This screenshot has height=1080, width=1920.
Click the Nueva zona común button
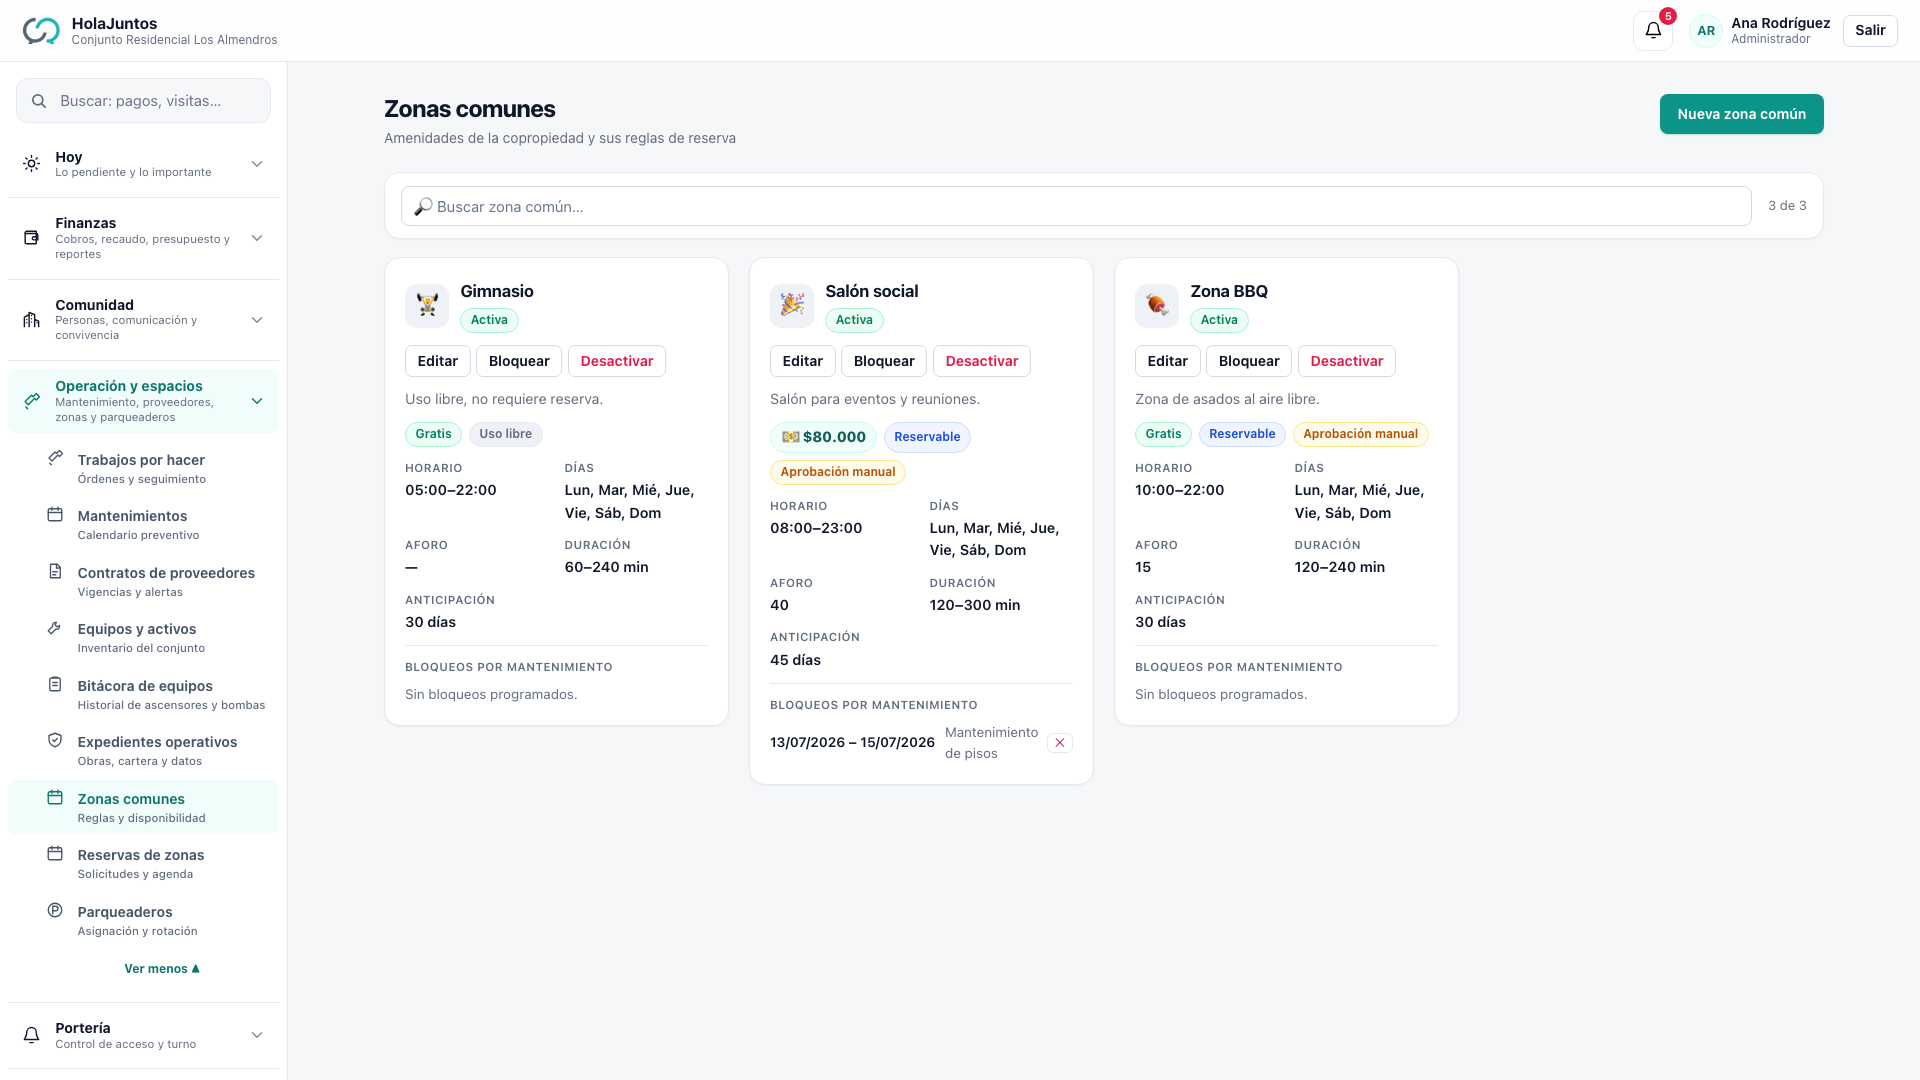1741,114
